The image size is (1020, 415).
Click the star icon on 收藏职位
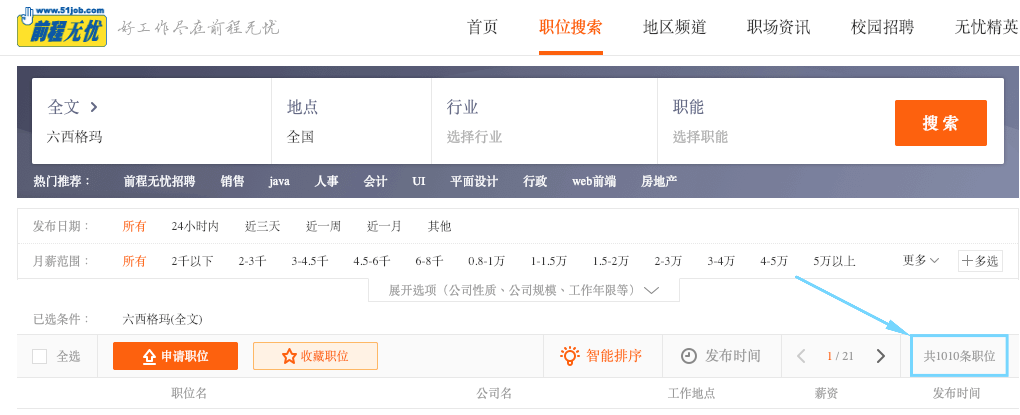coord(289,356)
